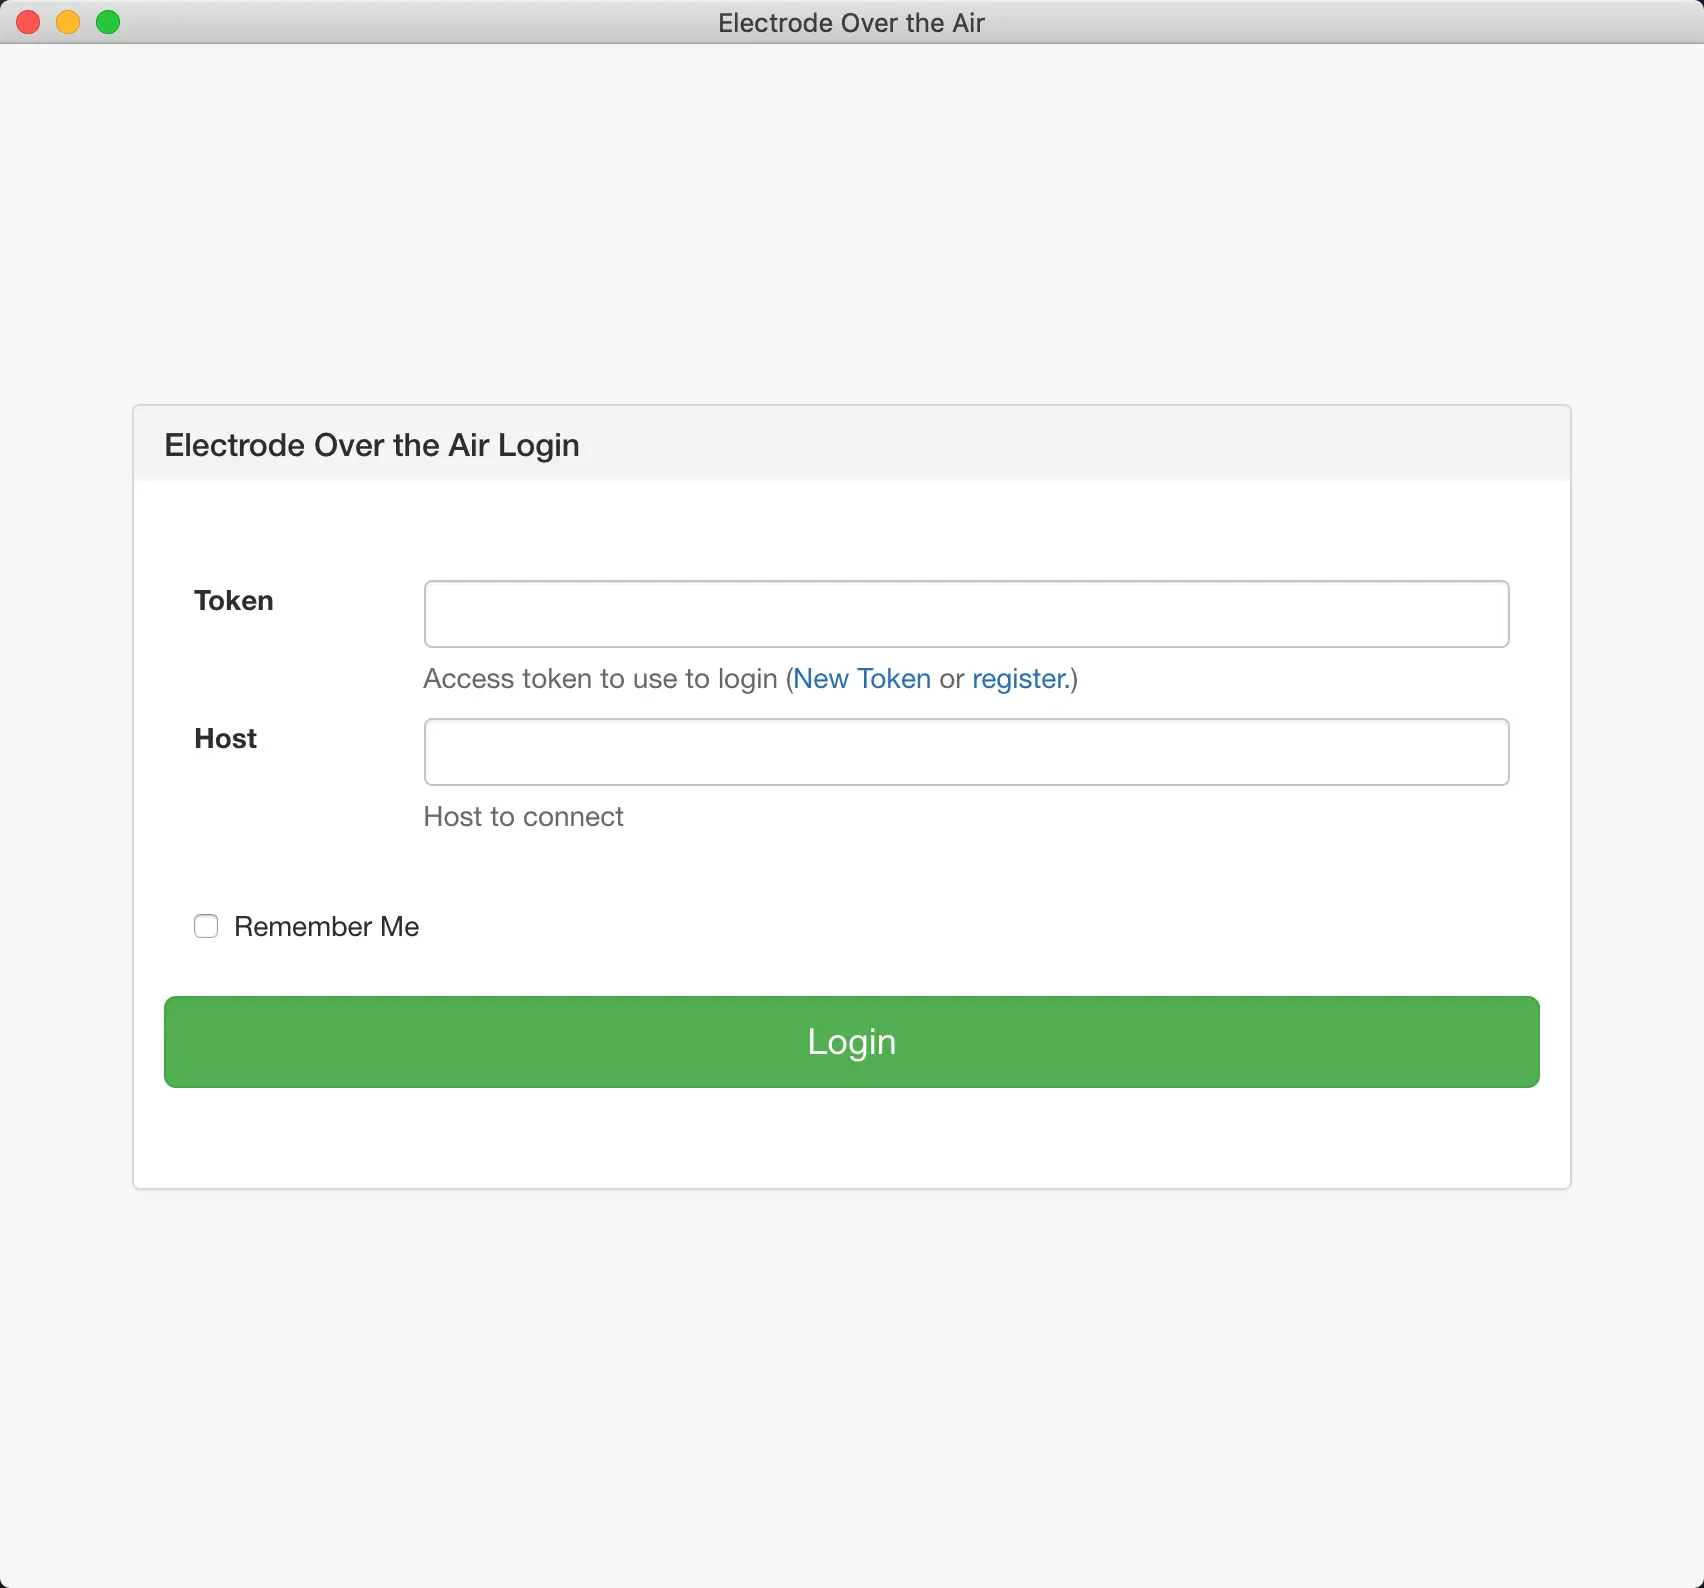Image resolution: width=1704 pixels, height=1588 pixels.
Task: Follow the register link
Action: [1017, 679]
